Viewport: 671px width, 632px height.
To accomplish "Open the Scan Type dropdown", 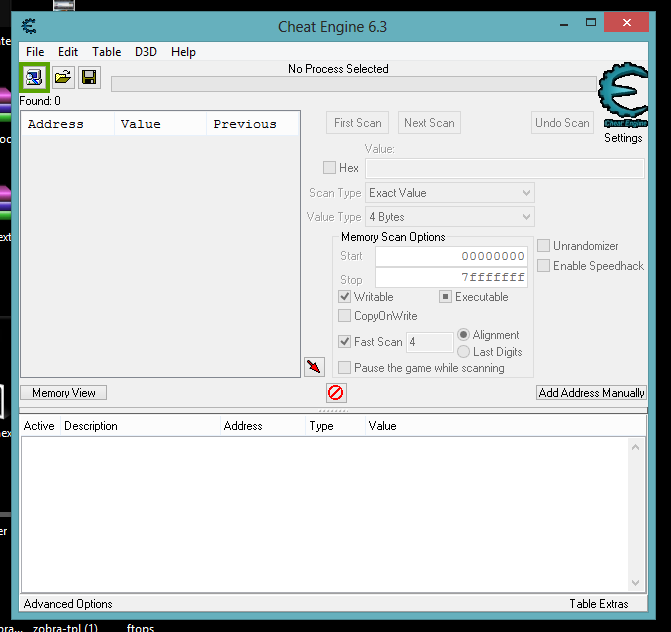I will (450, 193).
